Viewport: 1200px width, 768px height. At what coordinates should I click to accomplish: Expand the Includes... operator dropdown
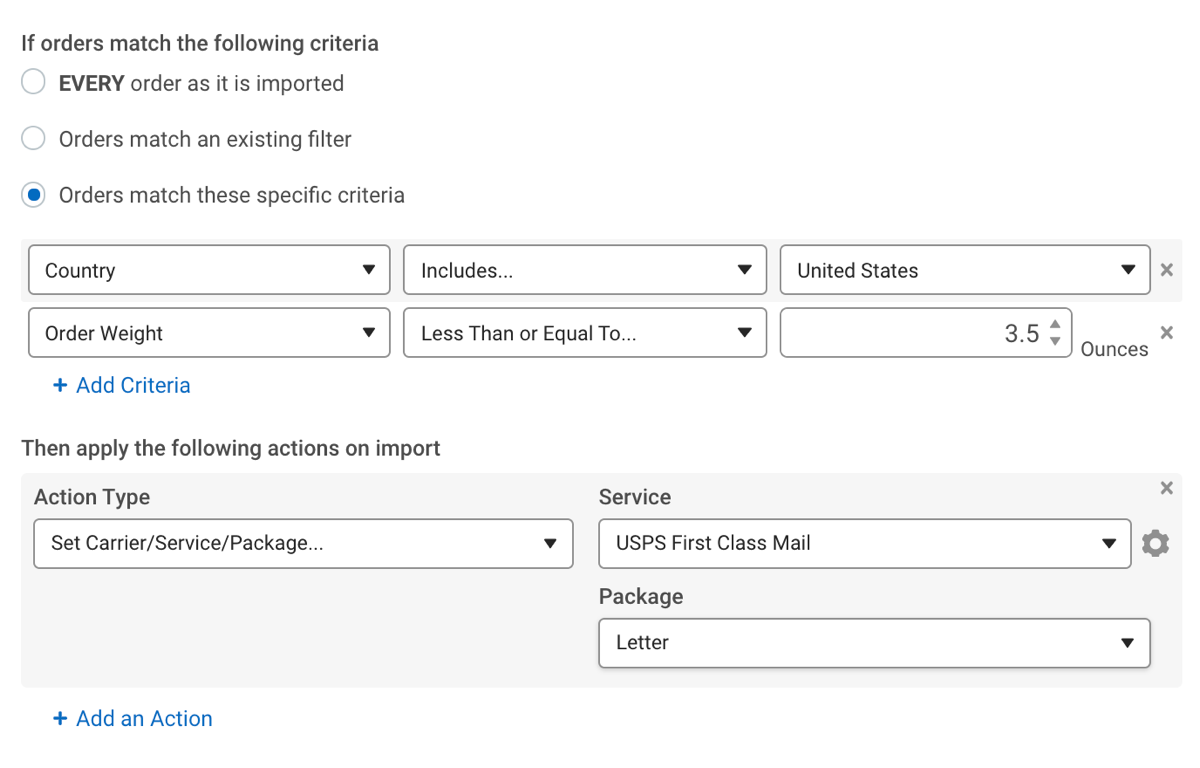[x=585, y=270]
